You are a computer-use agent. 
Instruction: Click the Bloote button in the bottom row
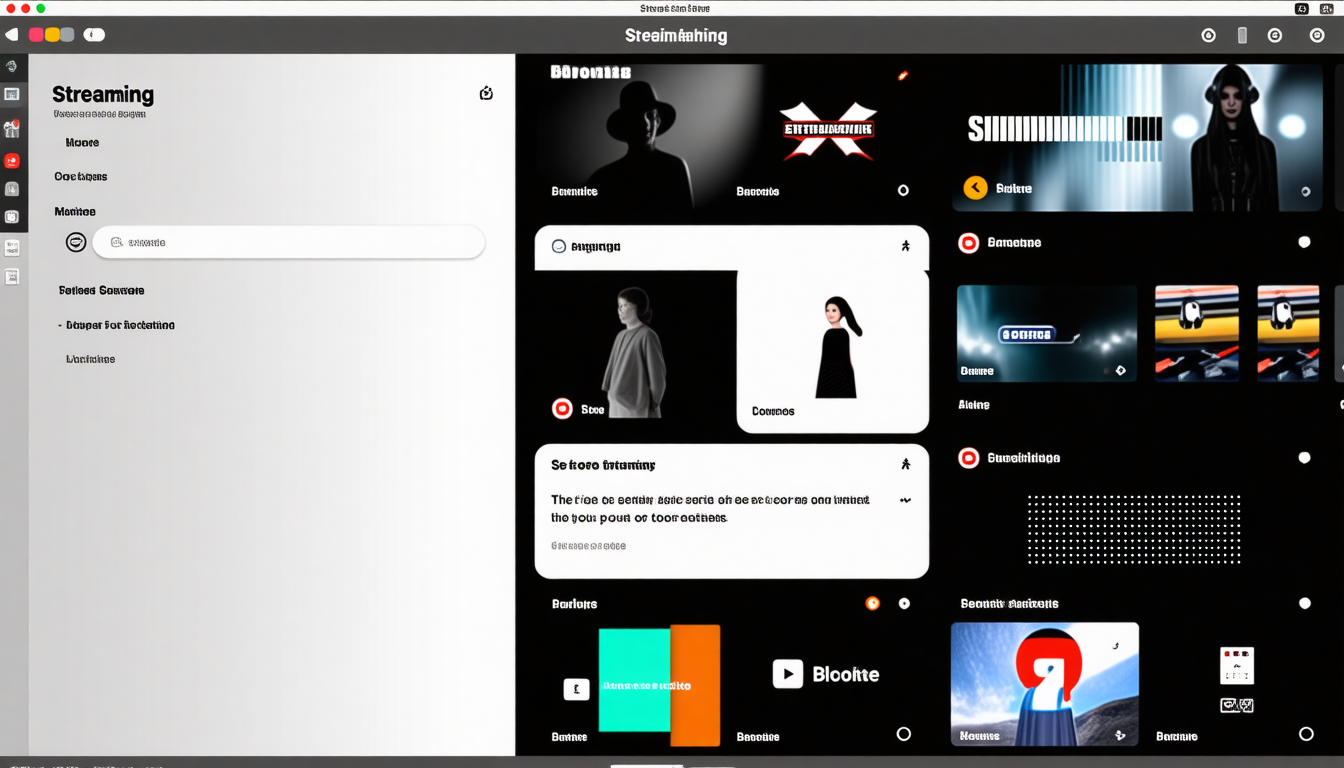(847, 673)
